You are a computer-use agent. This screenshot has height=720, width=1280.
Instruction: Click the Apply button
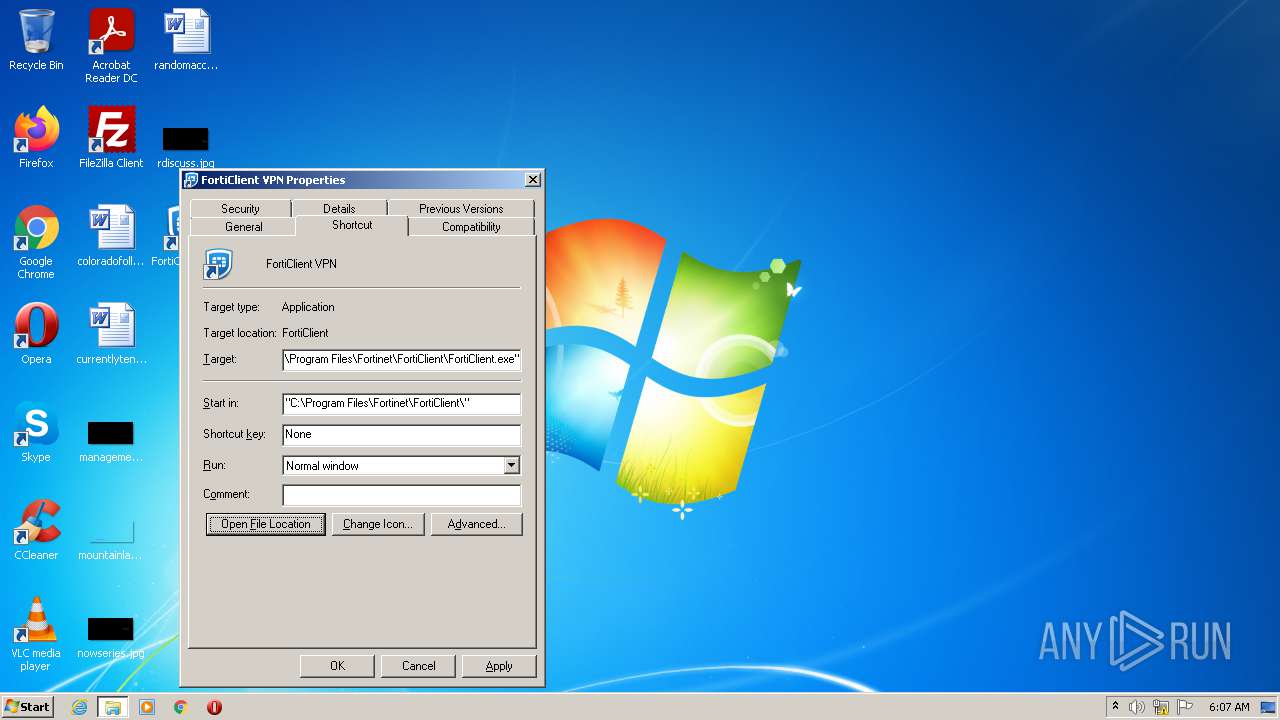[499, 666]
